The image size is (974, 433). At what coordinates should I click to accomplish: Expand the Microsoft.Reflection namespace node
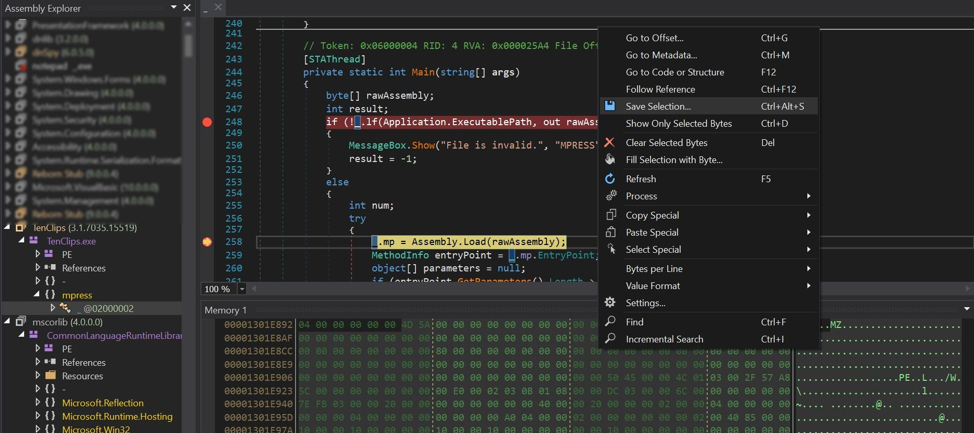point(38,403)
